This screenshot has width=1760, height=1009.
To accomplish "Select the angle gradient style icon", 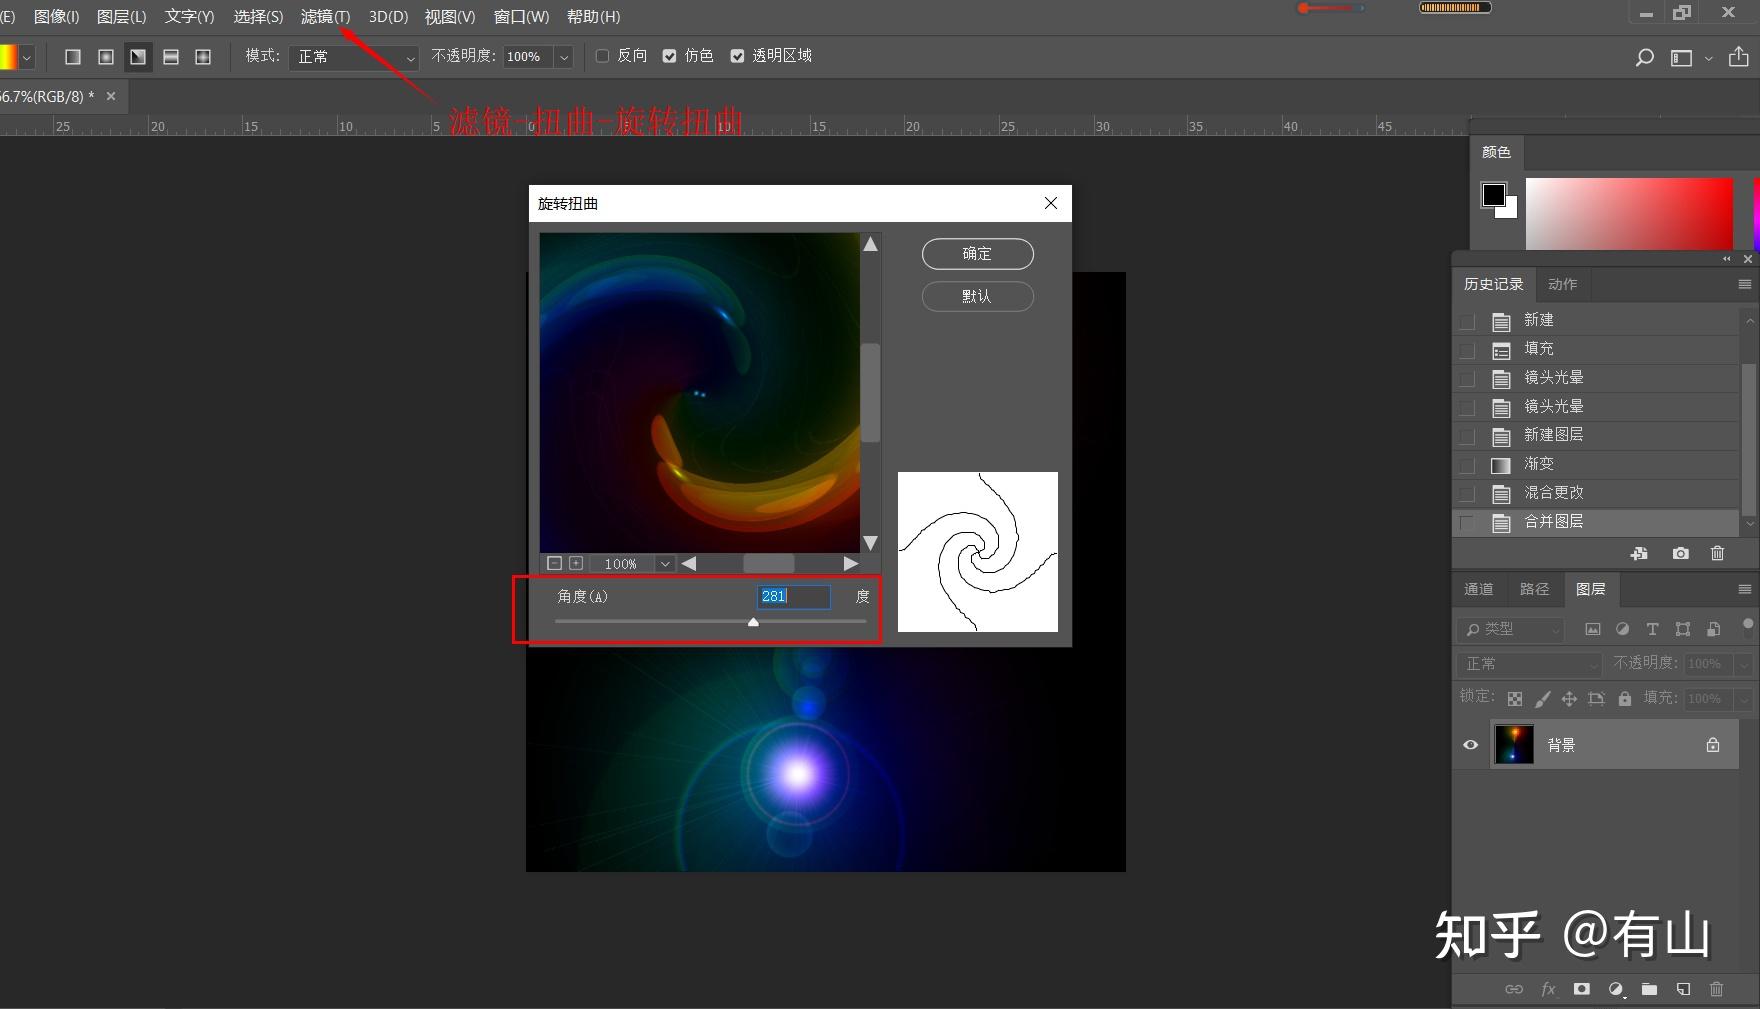I will coord(138,57).
